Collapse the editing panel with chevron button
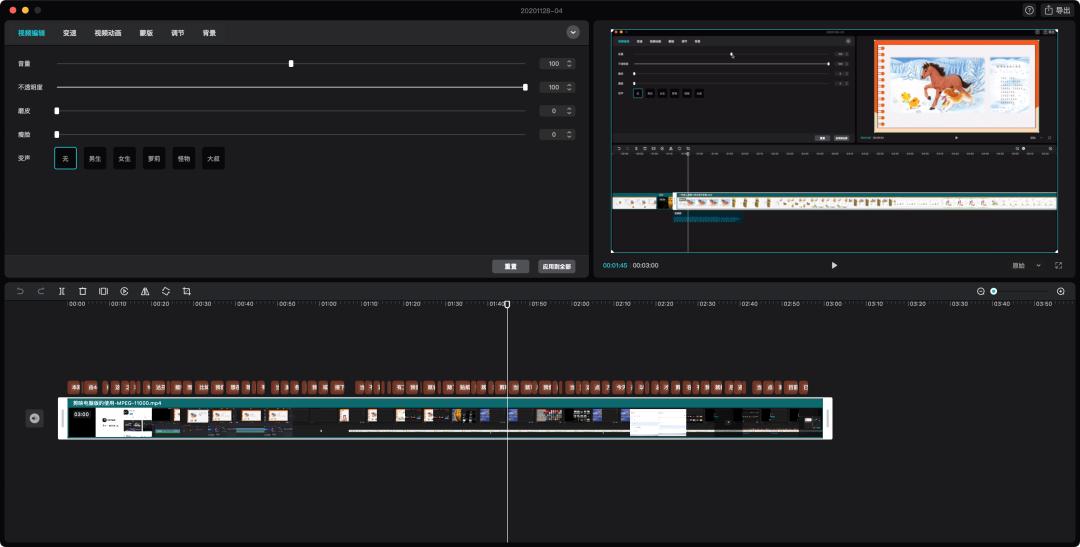 573,32
